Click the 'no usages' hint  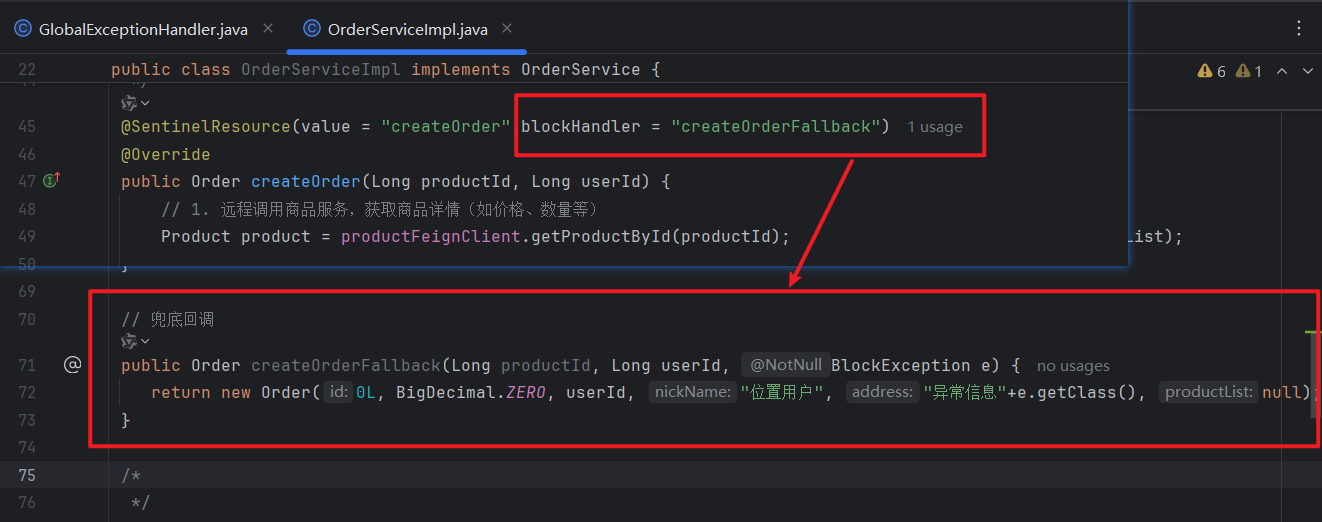(1073, 366)
